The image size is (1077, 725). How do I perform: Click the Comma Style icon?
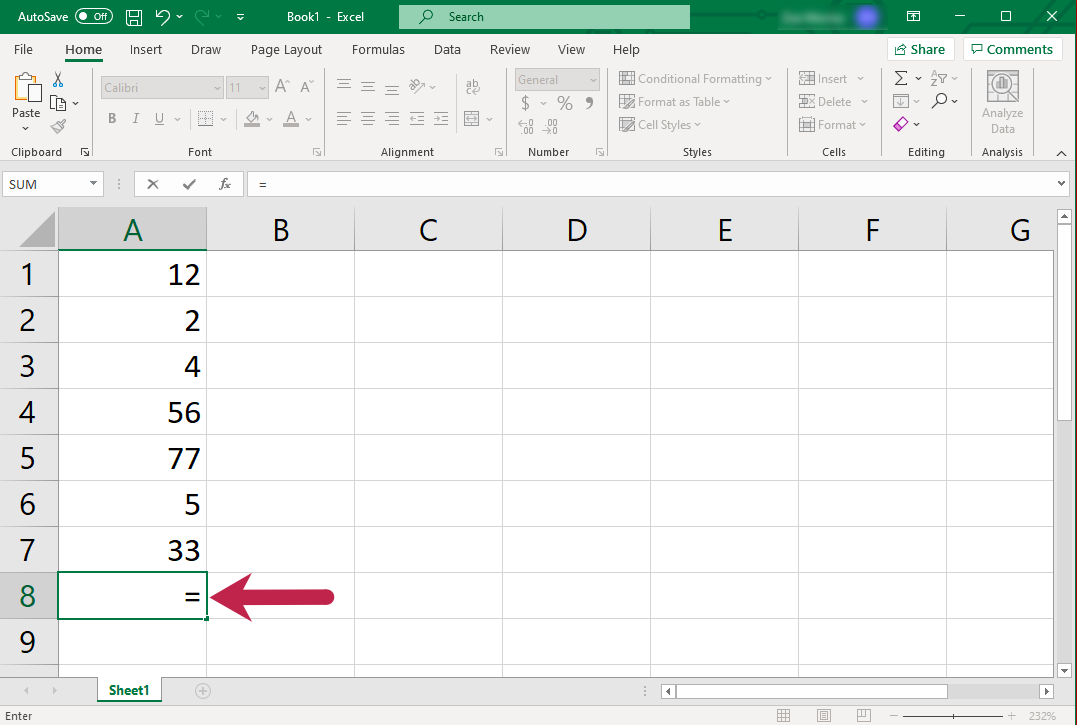(x=589, y=103)
